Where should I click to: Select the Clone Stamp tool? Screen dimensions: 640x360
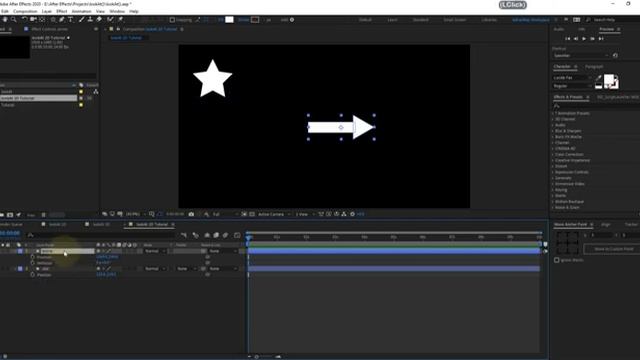point(90,20)
